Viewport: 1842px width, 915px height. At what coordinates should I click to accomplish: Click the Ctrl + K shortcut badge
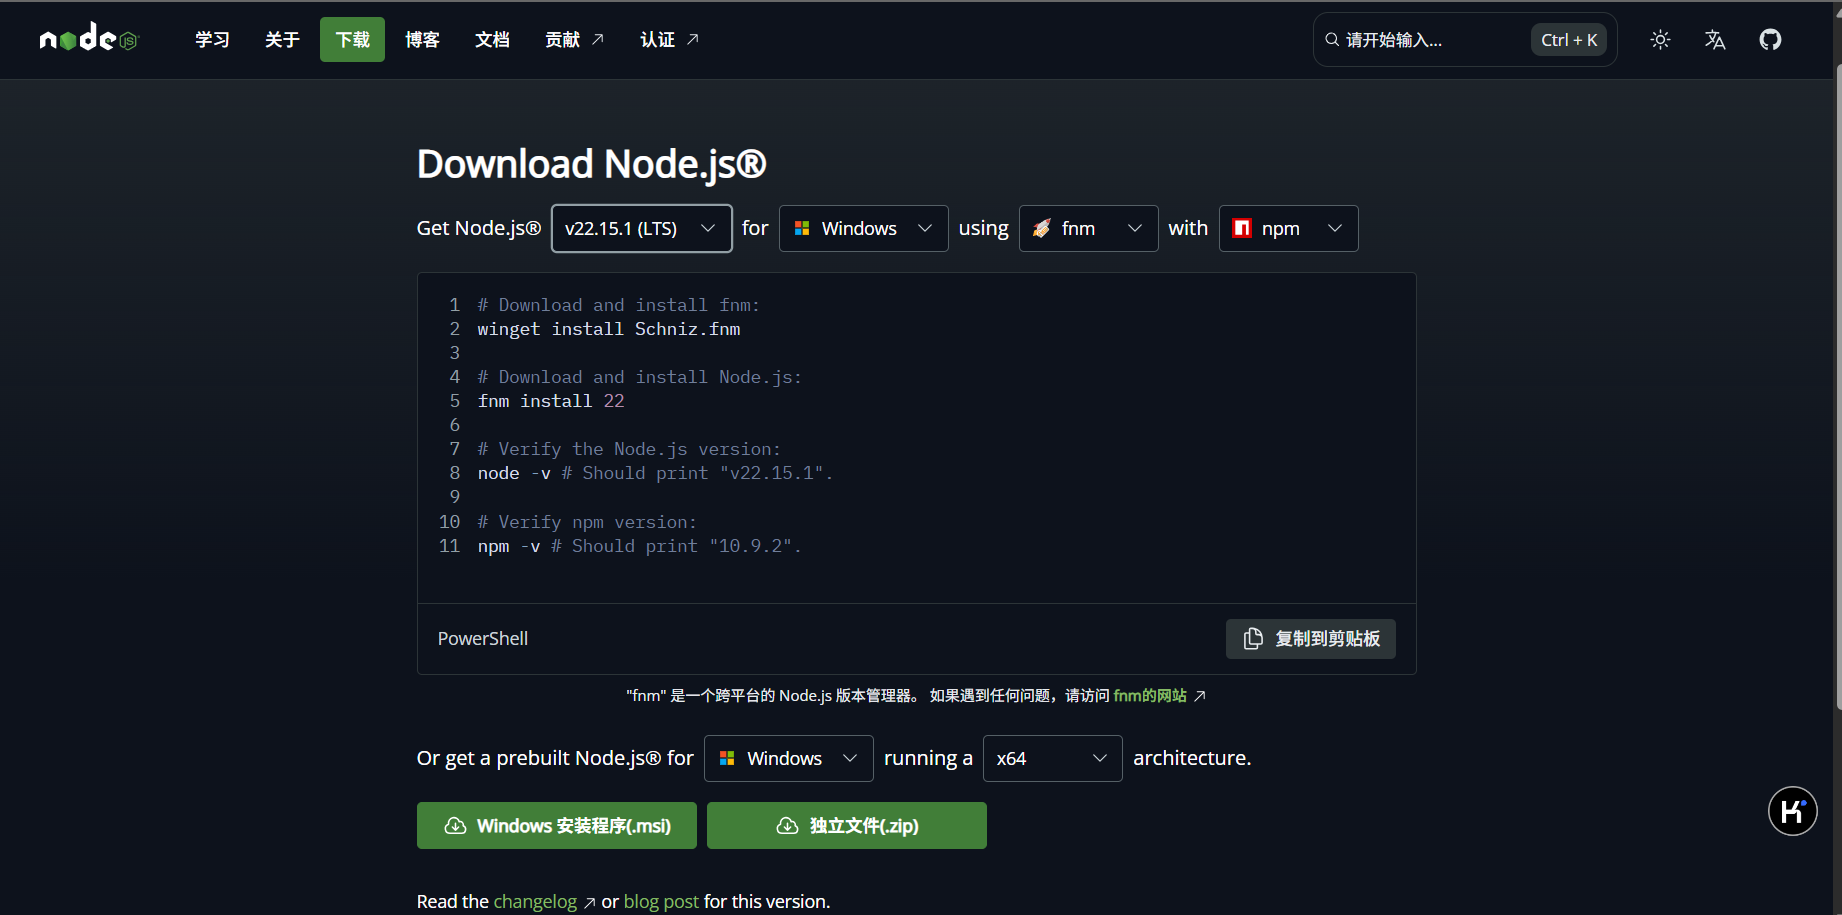point(1568,40)
